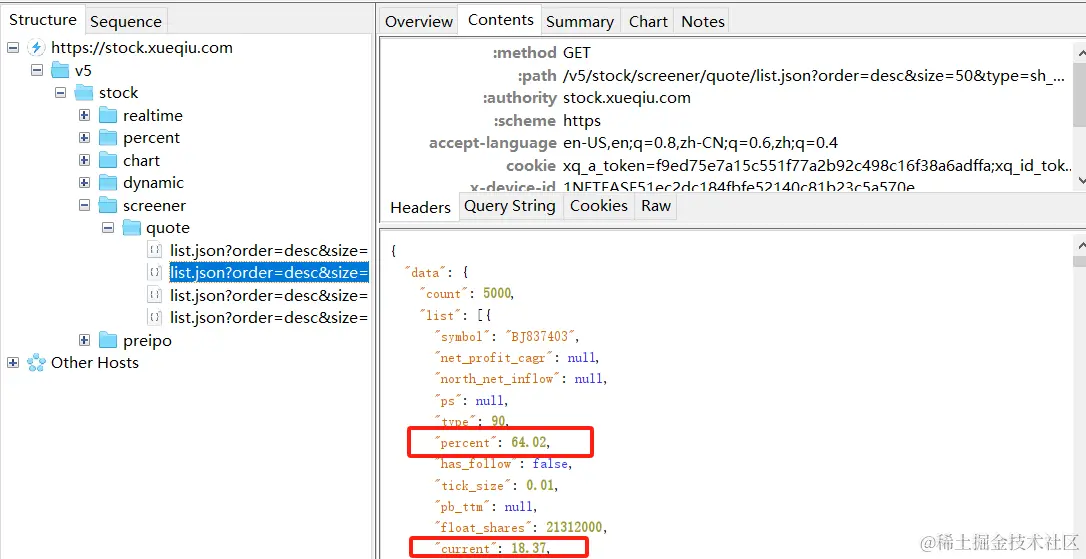The width and height of the screenshot is (1086, 559).
Task: Click the "float_shares": 21312000 line
Action: tap(520, 528)
